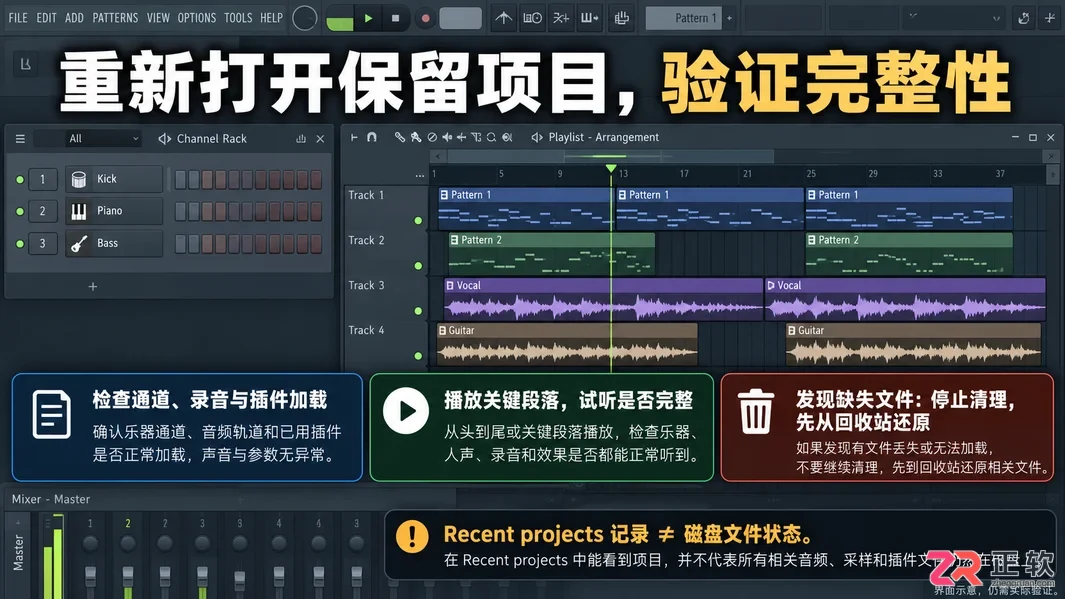The height and width of the screenshot is (599, 1065).
Task: Start playback with the Play button
Action: (x=368, y=18)
